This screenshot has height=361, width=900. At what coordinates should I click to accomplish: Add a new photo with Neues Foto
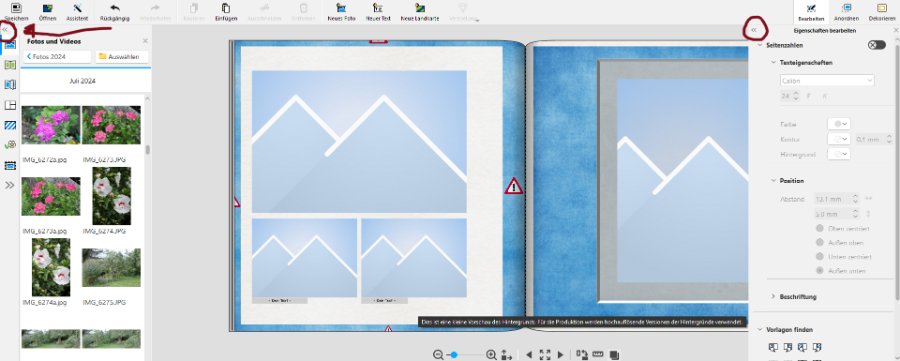pyautogui.click(x=342, y=11)
